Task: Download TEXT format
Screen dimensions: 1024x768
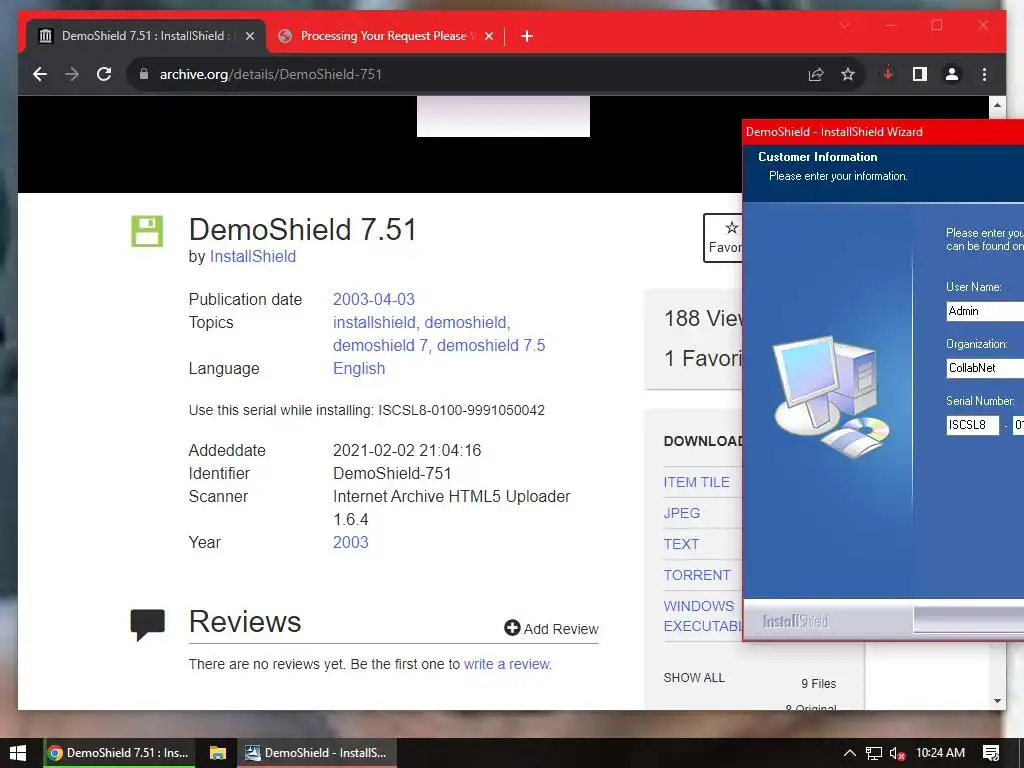Action: pyautogui.click(x=681, y=544)
